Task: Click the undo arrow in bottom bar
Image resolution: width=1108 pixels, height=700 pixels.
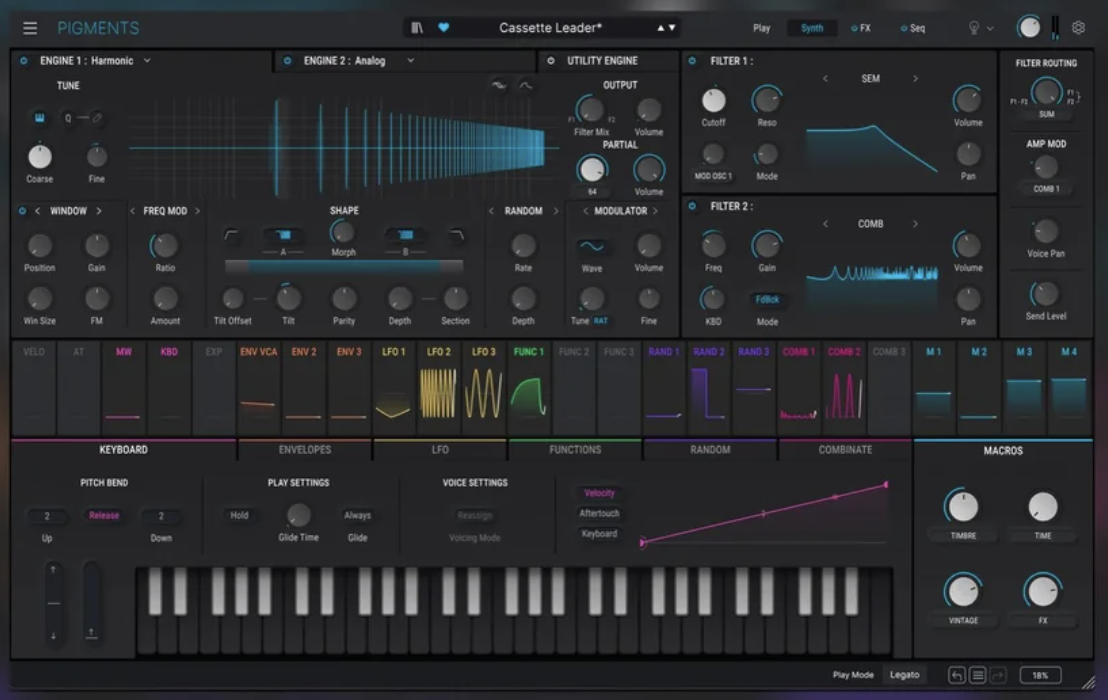Action: point(957,676)
